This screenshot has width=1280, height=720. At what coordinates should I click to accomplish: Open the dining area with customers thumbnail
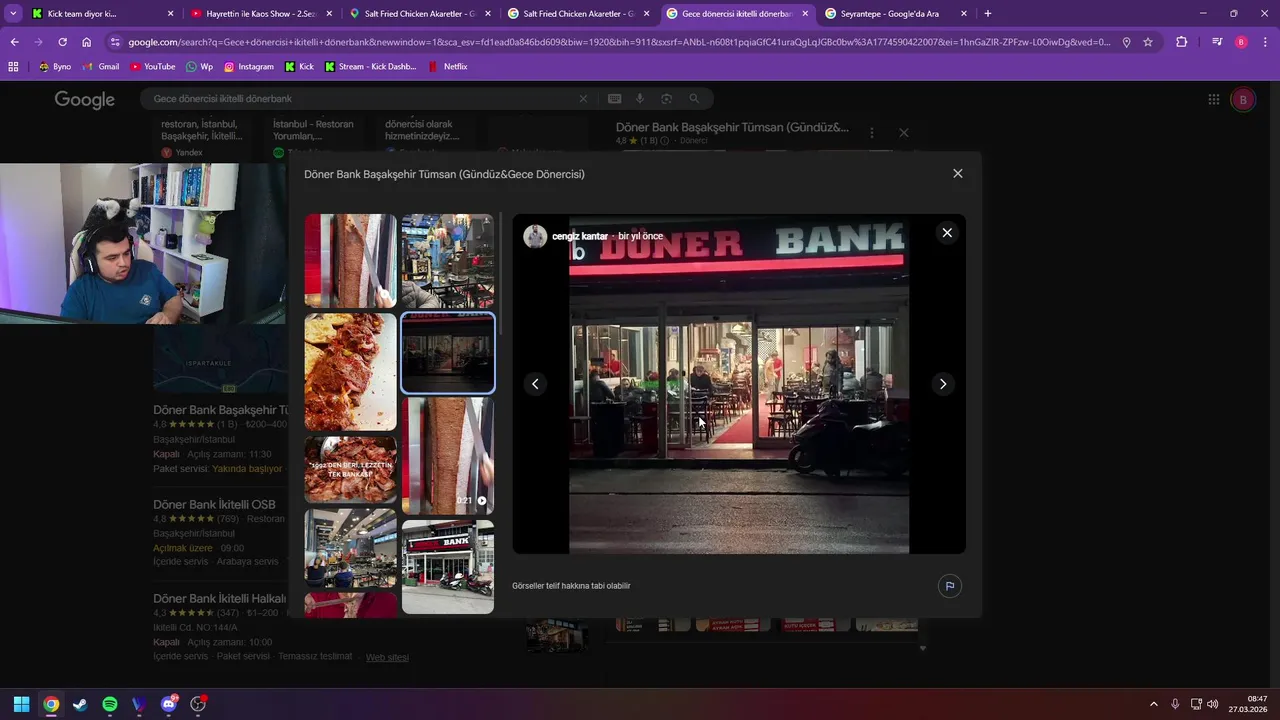(350, 548)
